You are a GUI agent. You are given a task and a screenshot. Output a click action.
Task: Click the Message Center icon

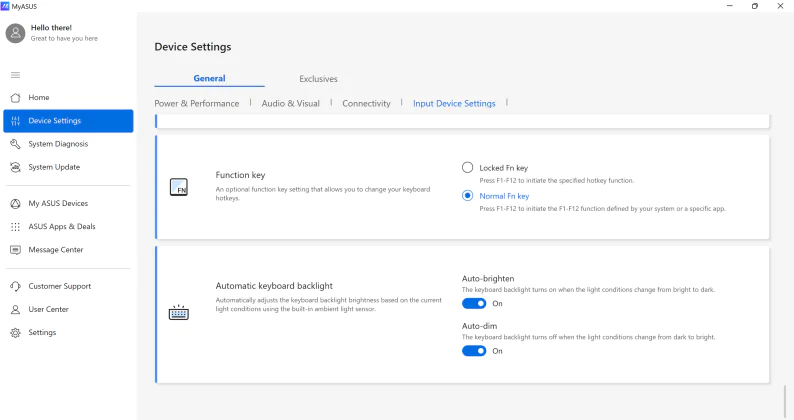pos(16,250)
